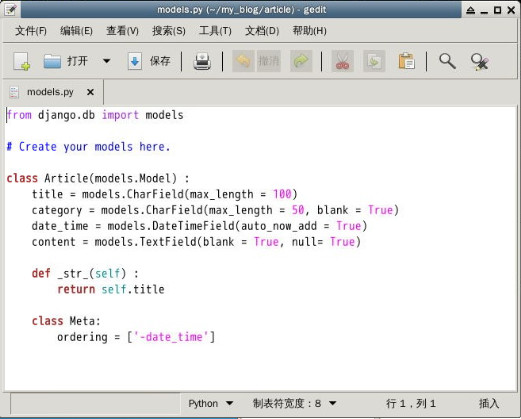
Task: Open find with magnifying glass icon
Action: 447,61
